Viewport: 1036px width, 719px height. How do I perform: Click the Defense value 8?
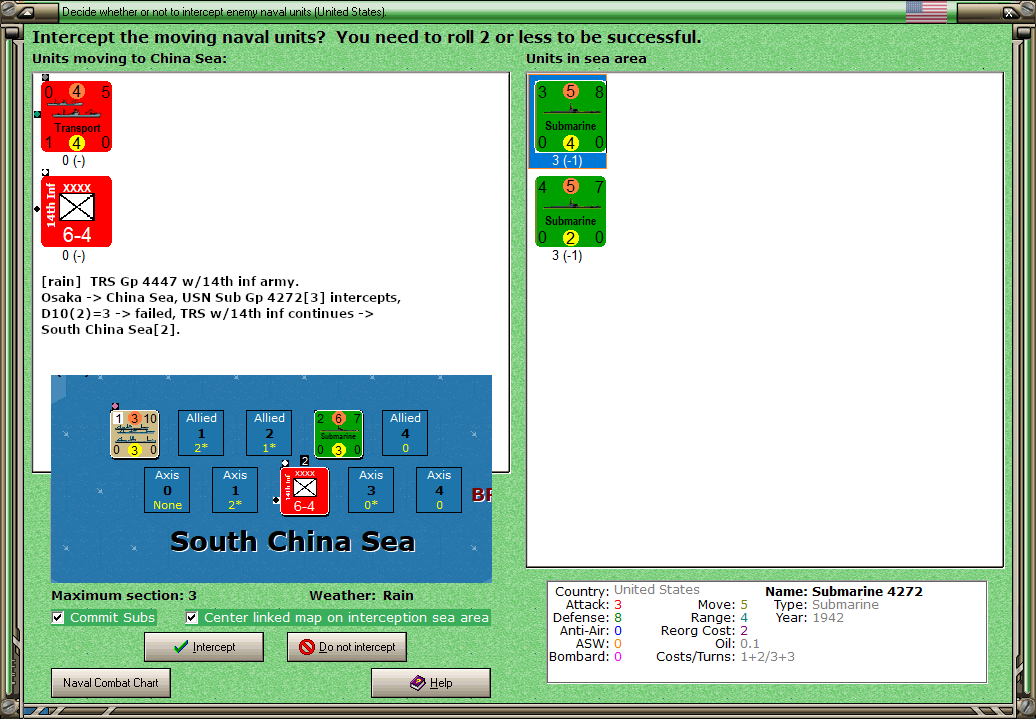click(x=618, y=618)
